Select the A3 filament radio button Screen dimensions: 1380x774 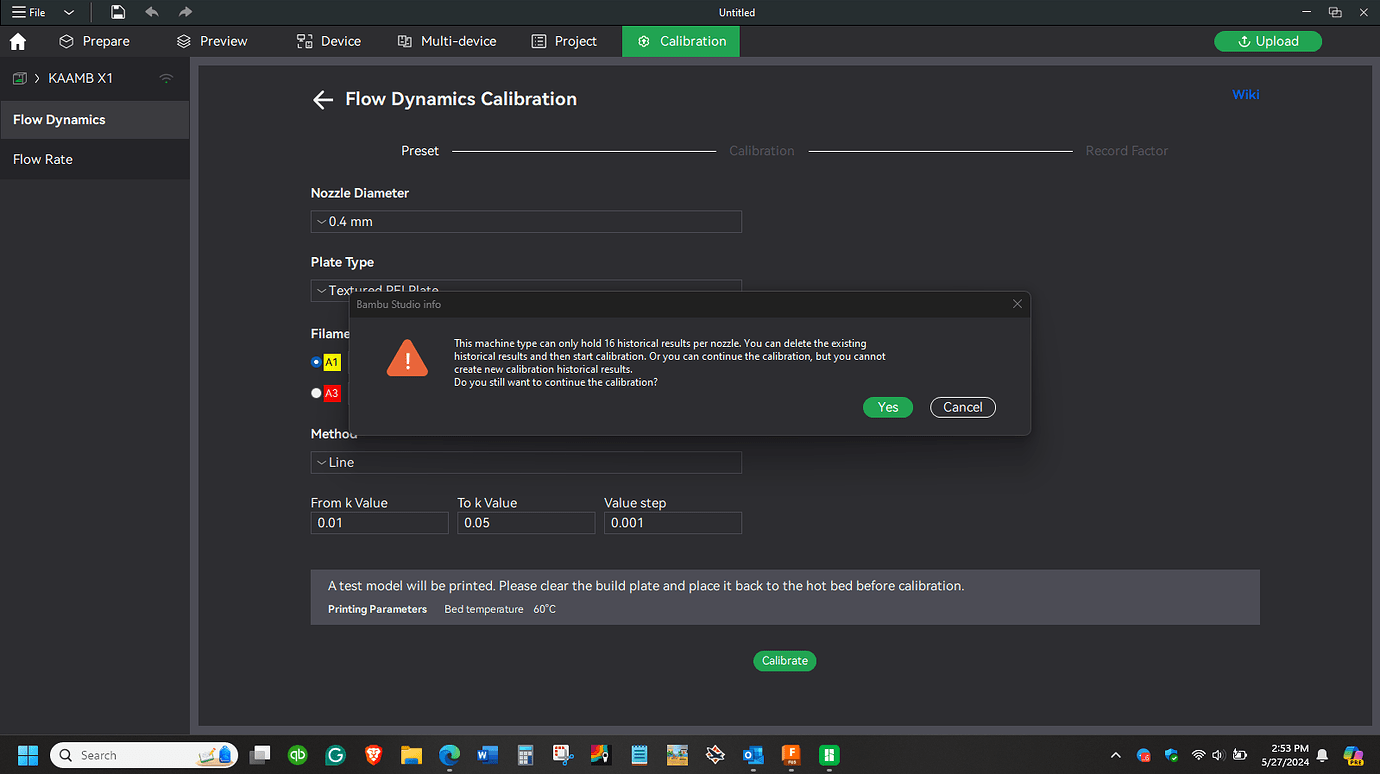coord(316,393)
